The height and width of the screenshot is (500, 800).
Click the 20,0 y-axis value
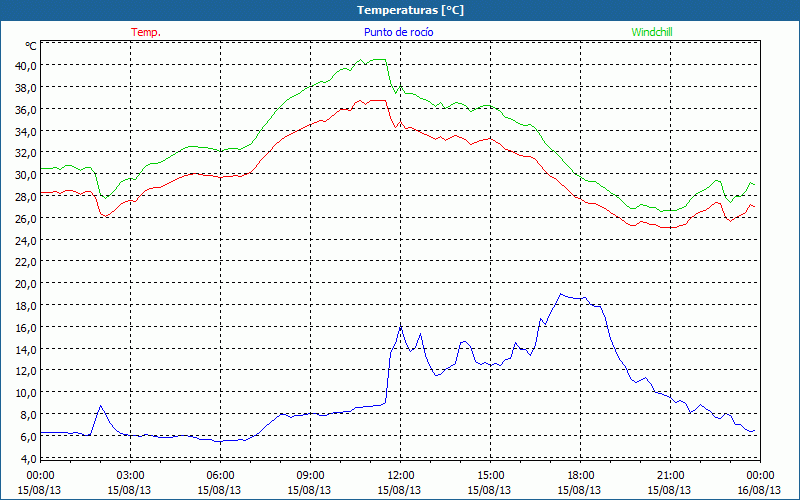(x=26, y=284)
